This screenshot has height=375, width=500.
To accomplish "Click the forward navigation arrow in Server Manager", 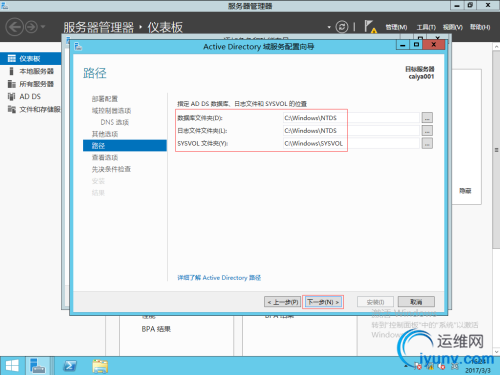I will coord(32,27).
